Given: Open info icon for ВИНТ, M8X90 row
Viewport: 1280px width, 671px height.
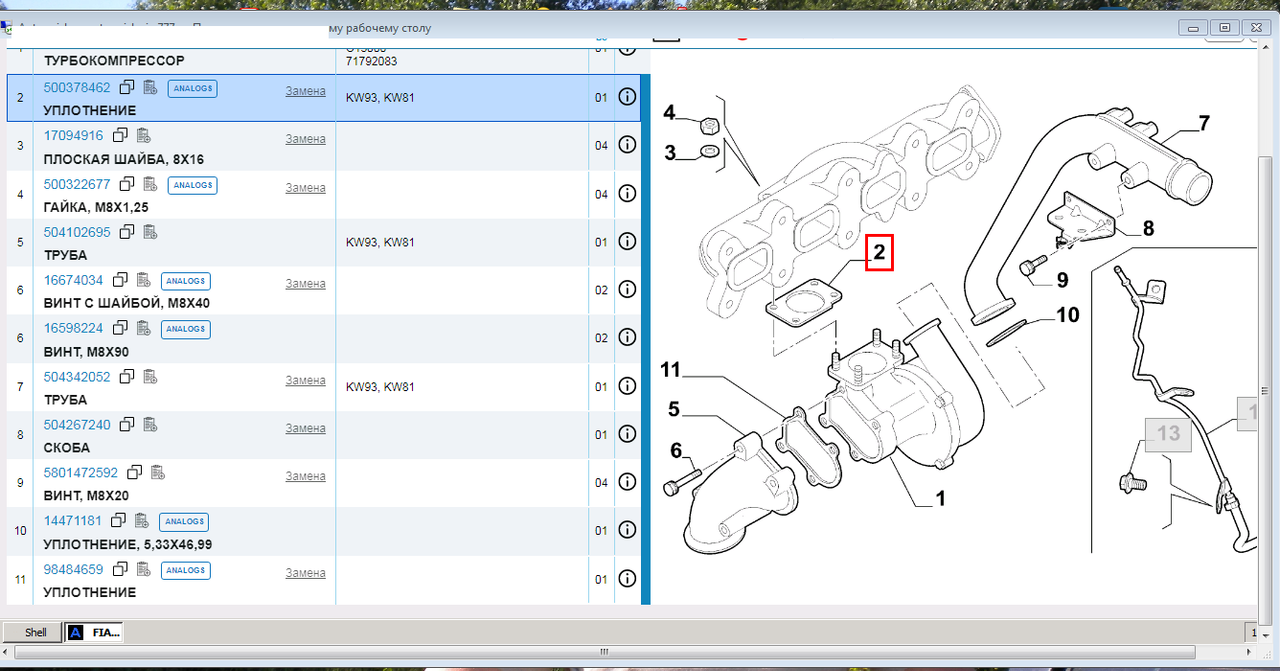Looking at the screenshot, I should click(627, 338).
